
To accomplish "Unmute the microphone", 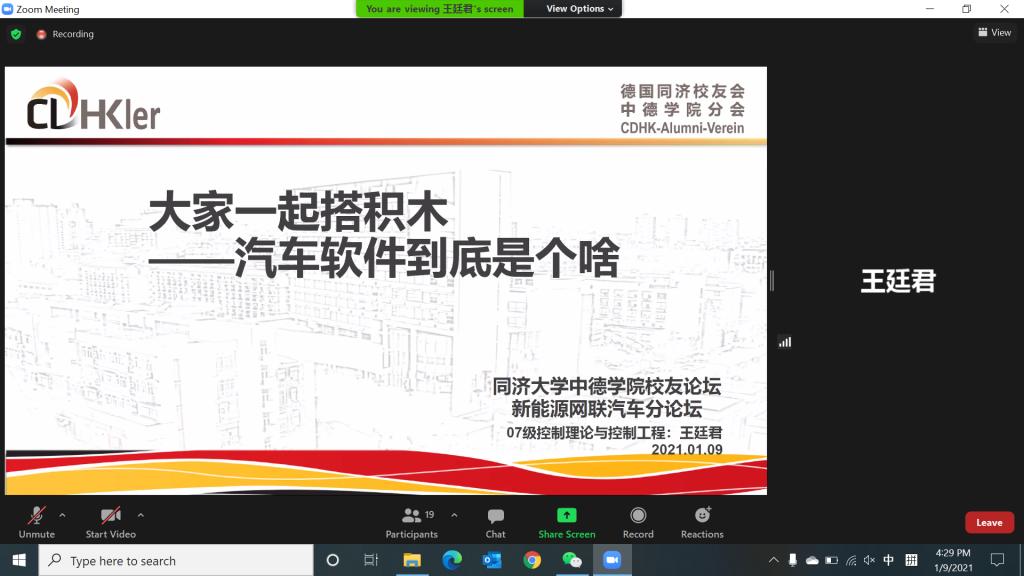I will [x=37, y=522].
